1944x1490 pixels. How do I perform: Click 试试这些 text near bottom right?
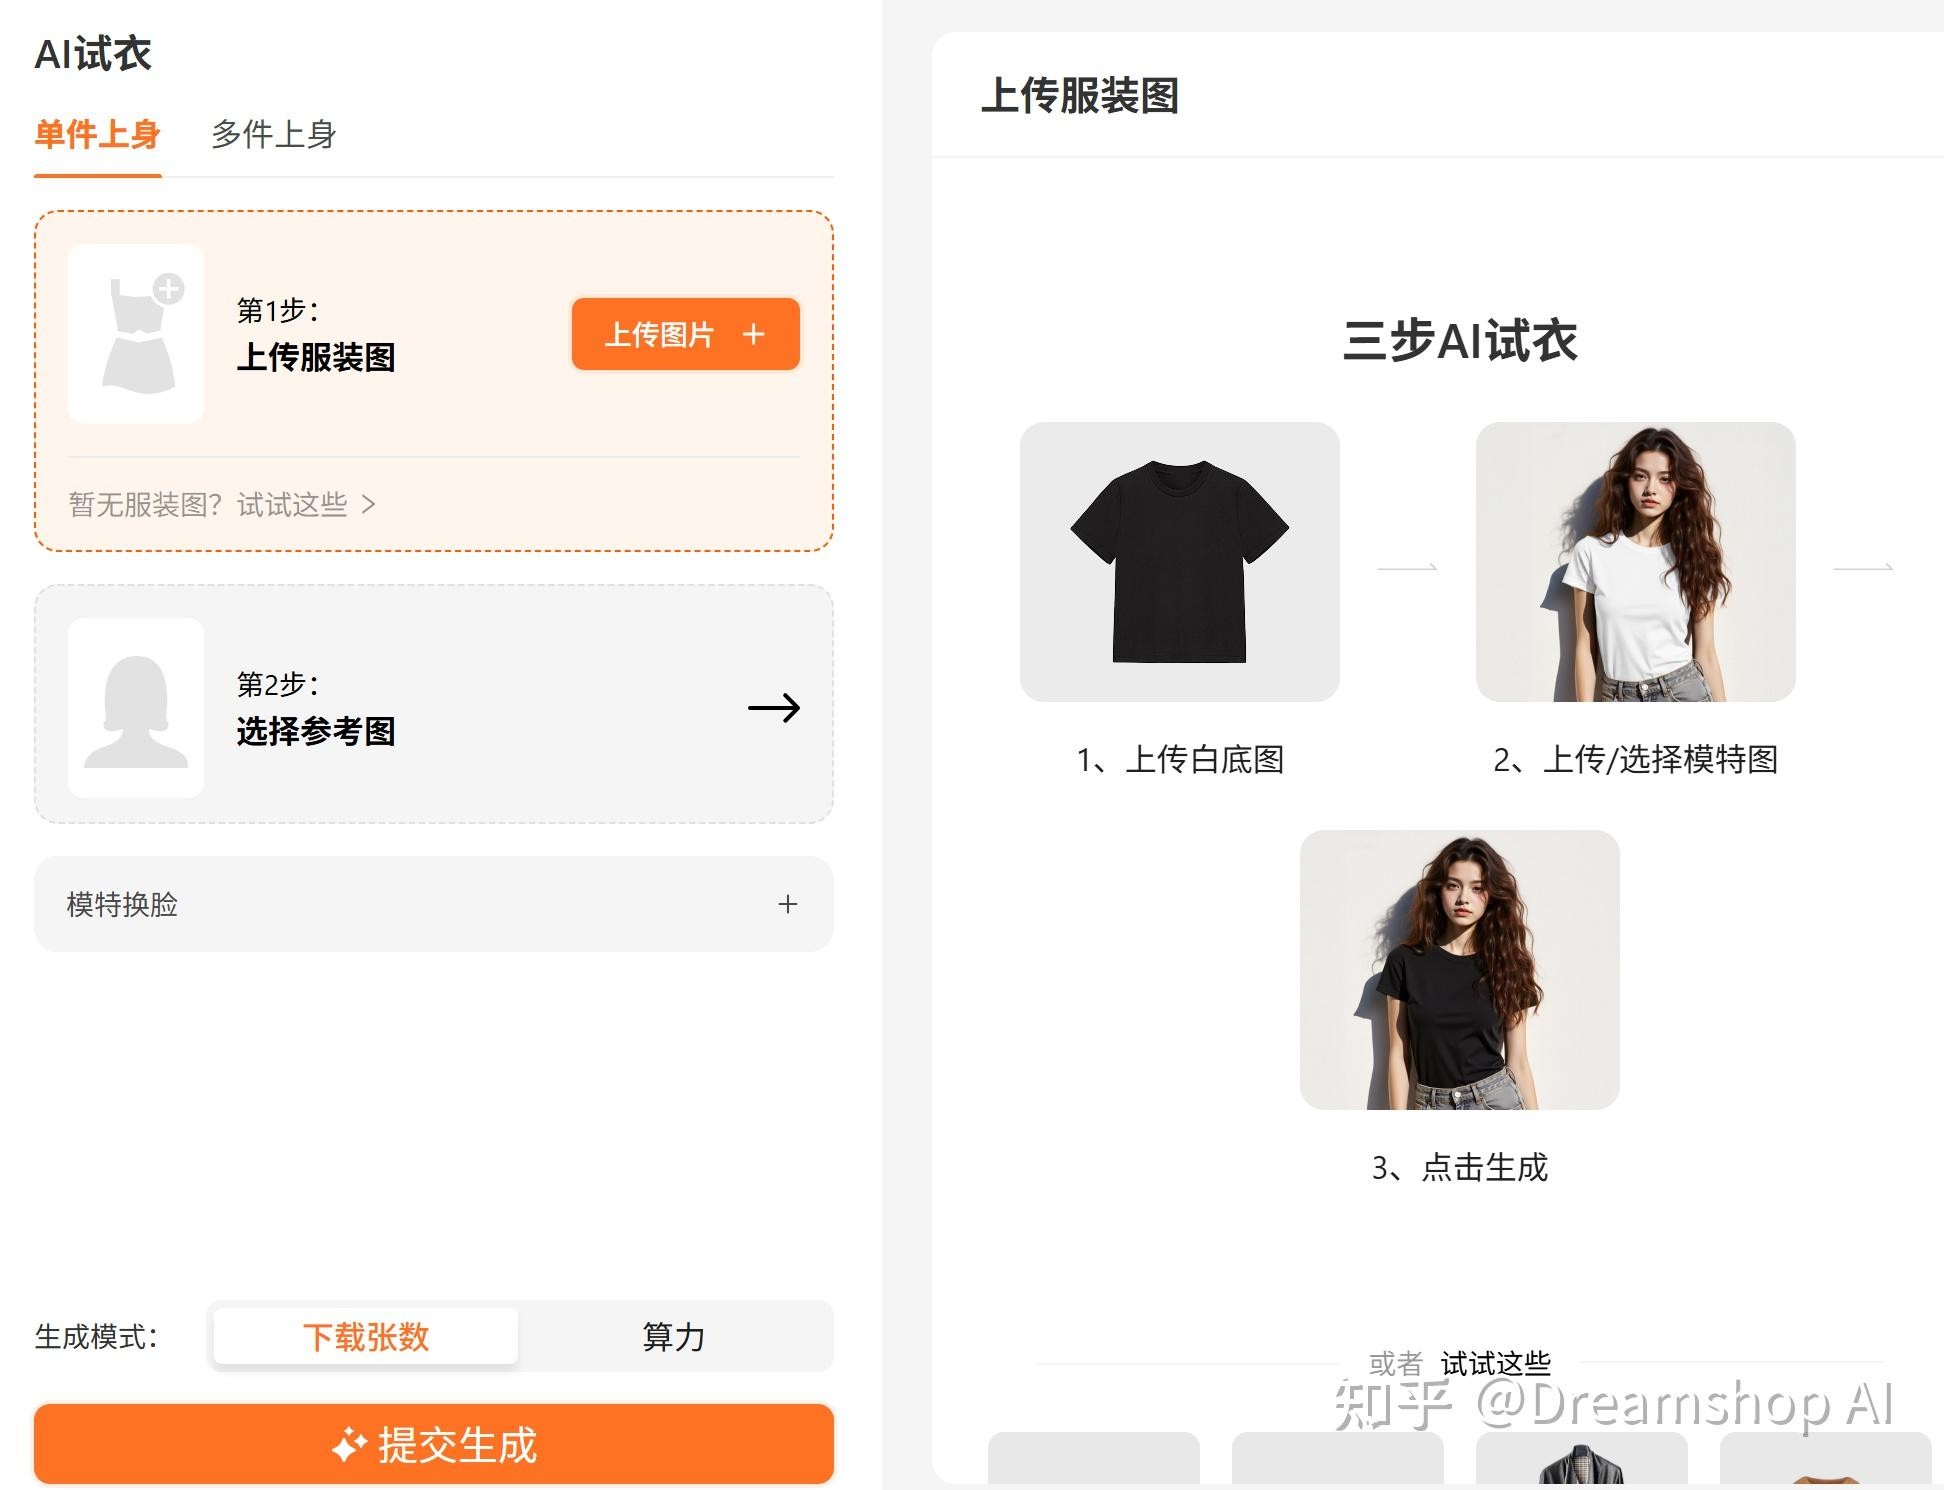[x=1495, y=1363]
